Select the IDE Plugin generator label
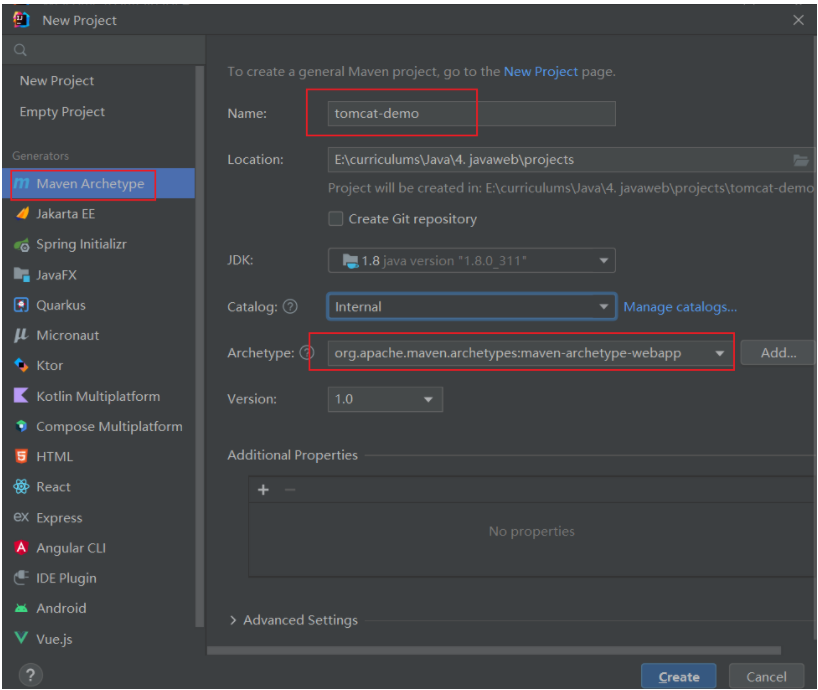 66,578
